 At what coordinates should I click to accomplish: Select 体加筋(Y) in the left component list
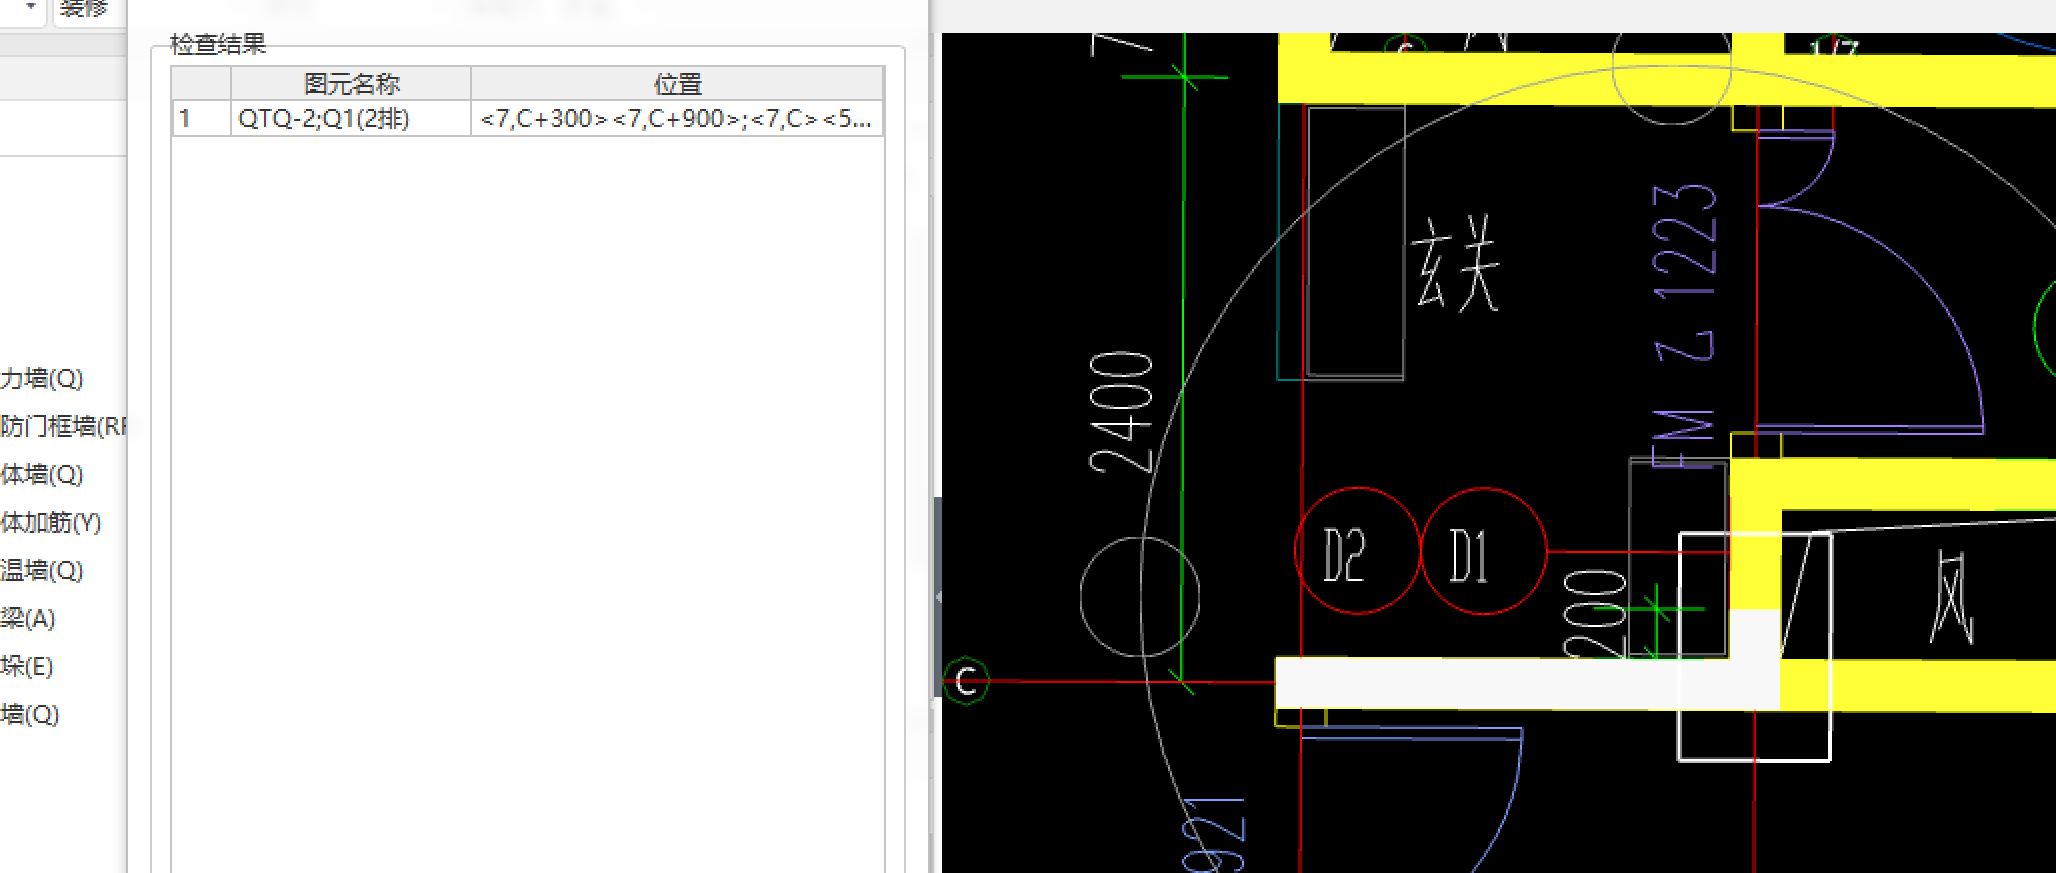tap(51, 523)
